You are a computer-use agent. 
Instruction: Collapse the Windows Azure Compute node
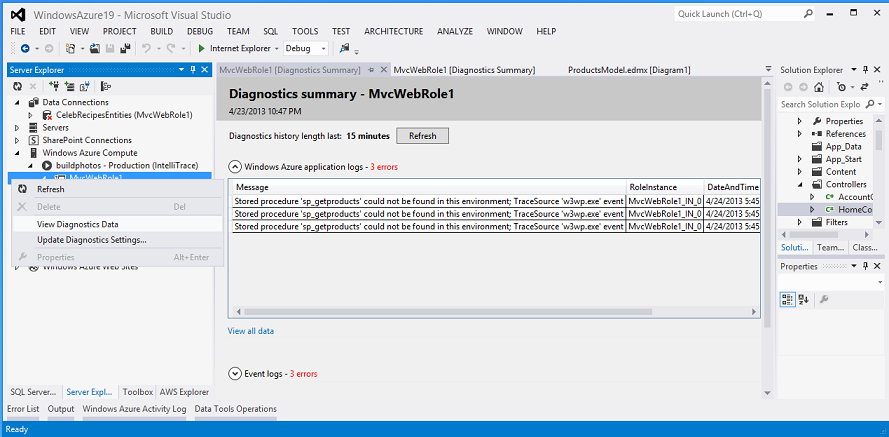point(17,153)
